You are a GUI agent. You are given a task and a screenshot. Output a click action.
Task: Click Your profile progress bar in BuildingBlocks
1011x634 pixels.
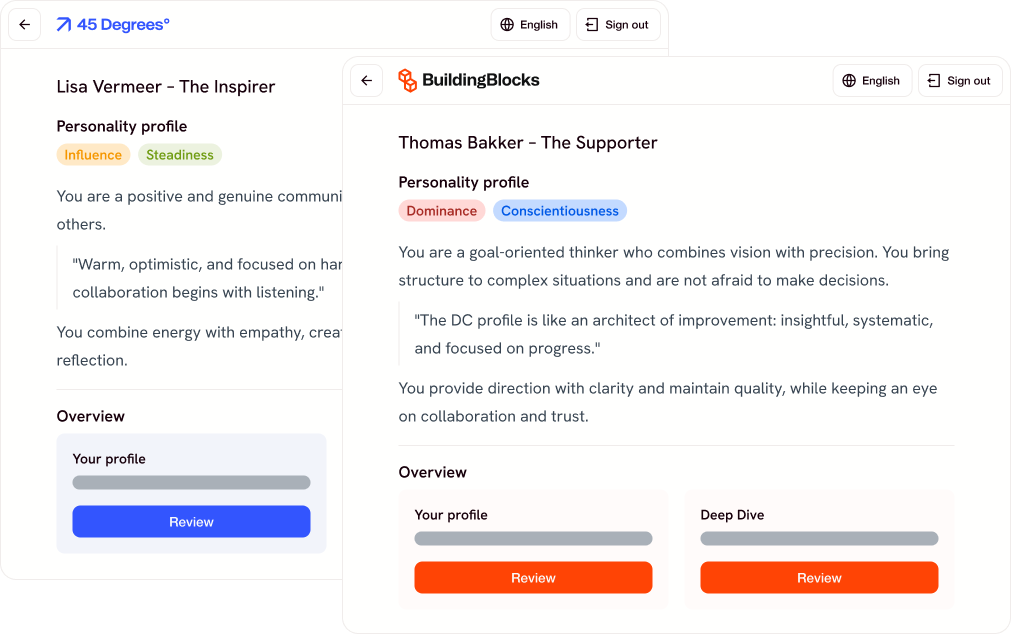[x=533, y=539]
